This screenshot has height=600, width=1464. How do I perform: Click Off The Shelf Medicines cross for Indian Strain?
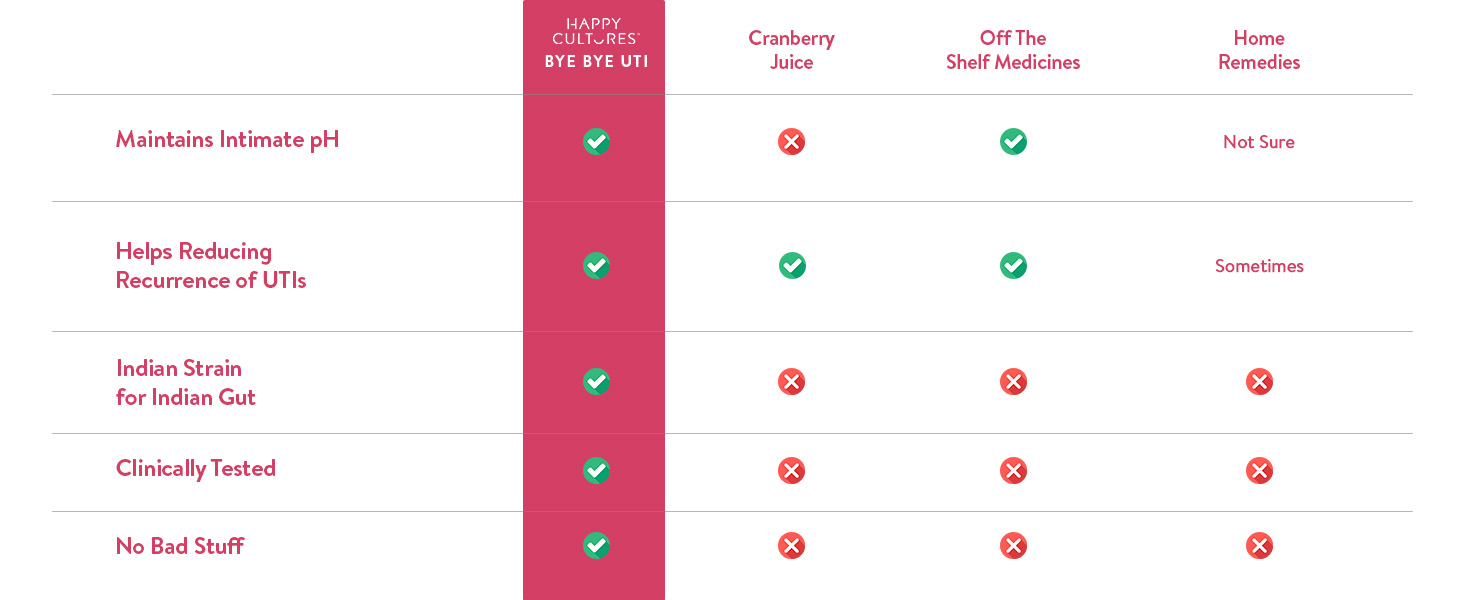(x=1013, y=381)
